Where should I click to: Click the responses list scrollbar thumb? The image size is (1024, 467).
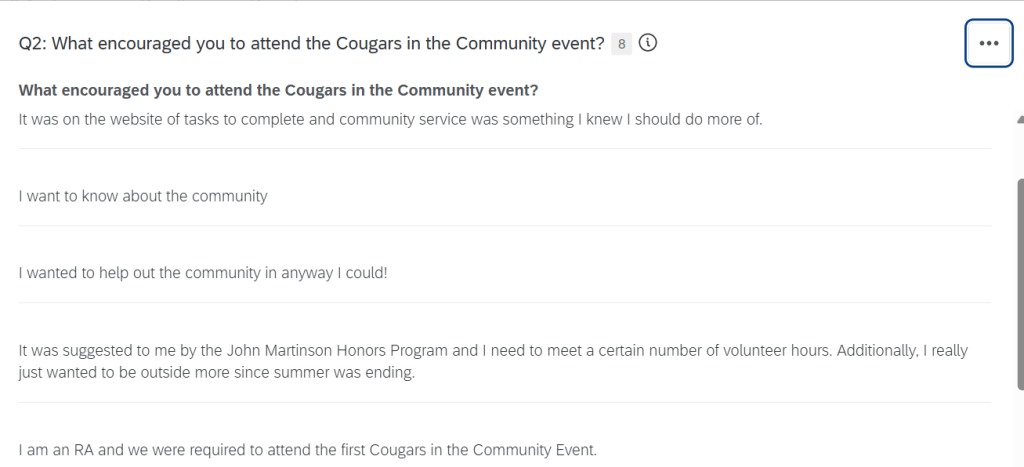[1019, 280]
